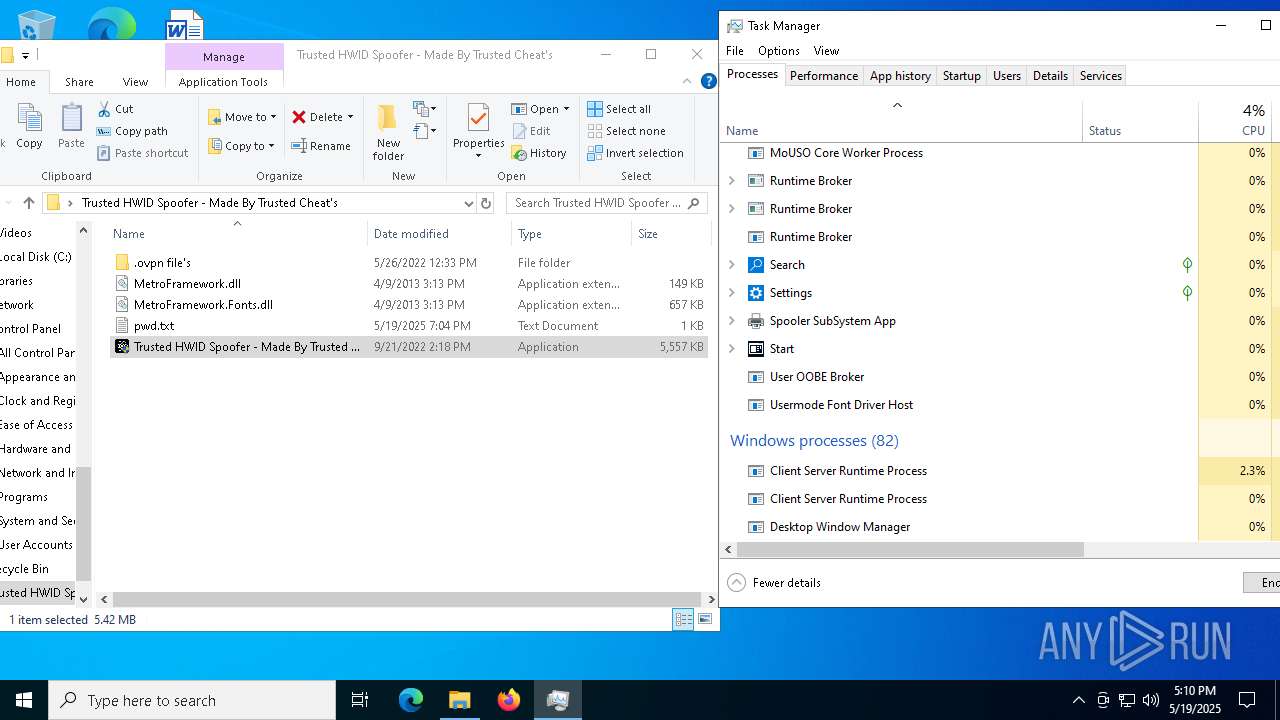
Task: Expand the Start process row
Action: point(732,349)
